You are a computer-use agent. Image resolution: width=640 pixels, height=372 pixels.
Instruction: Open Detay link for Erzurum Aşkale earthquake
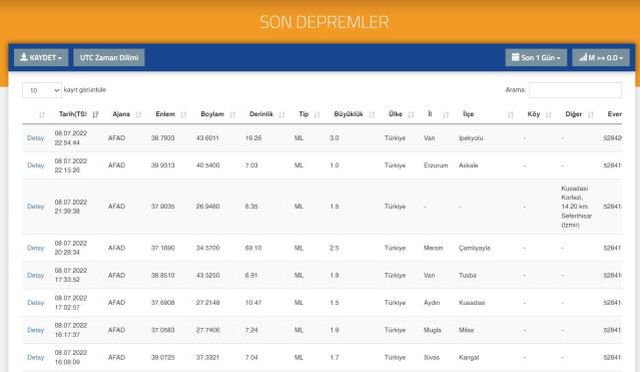[x=36, y=165]
